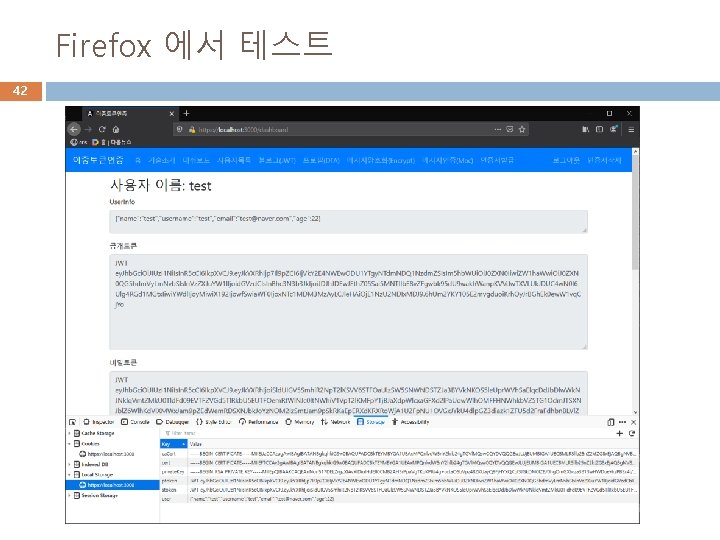Open the Firefox account icon
720x540 pixels.
(x=613, y=129)
